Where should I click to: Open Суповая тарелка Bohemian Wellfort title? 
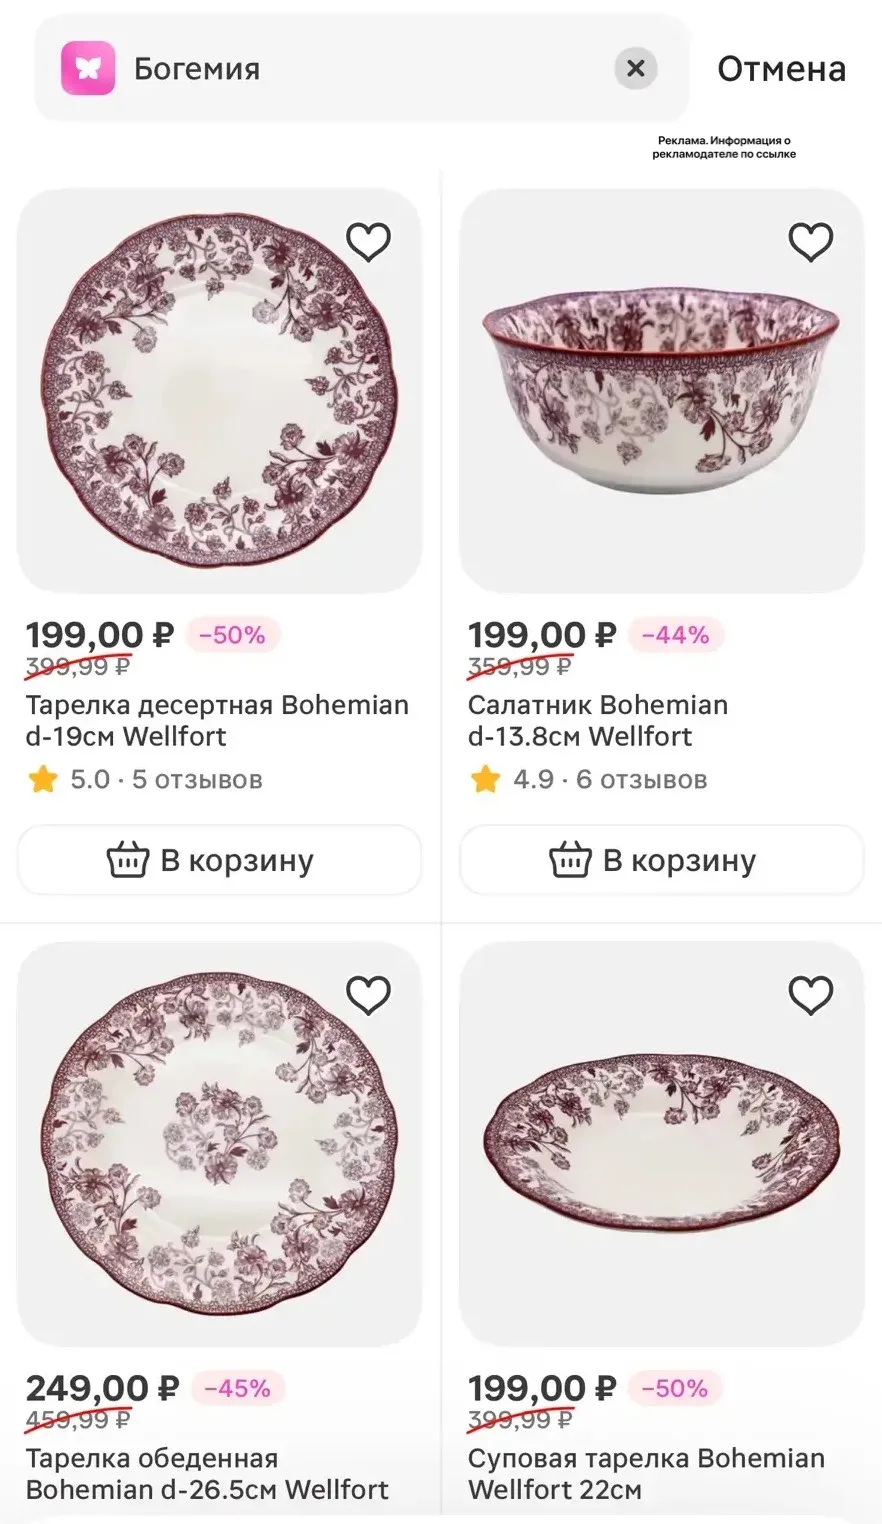tap(646, 1474)
